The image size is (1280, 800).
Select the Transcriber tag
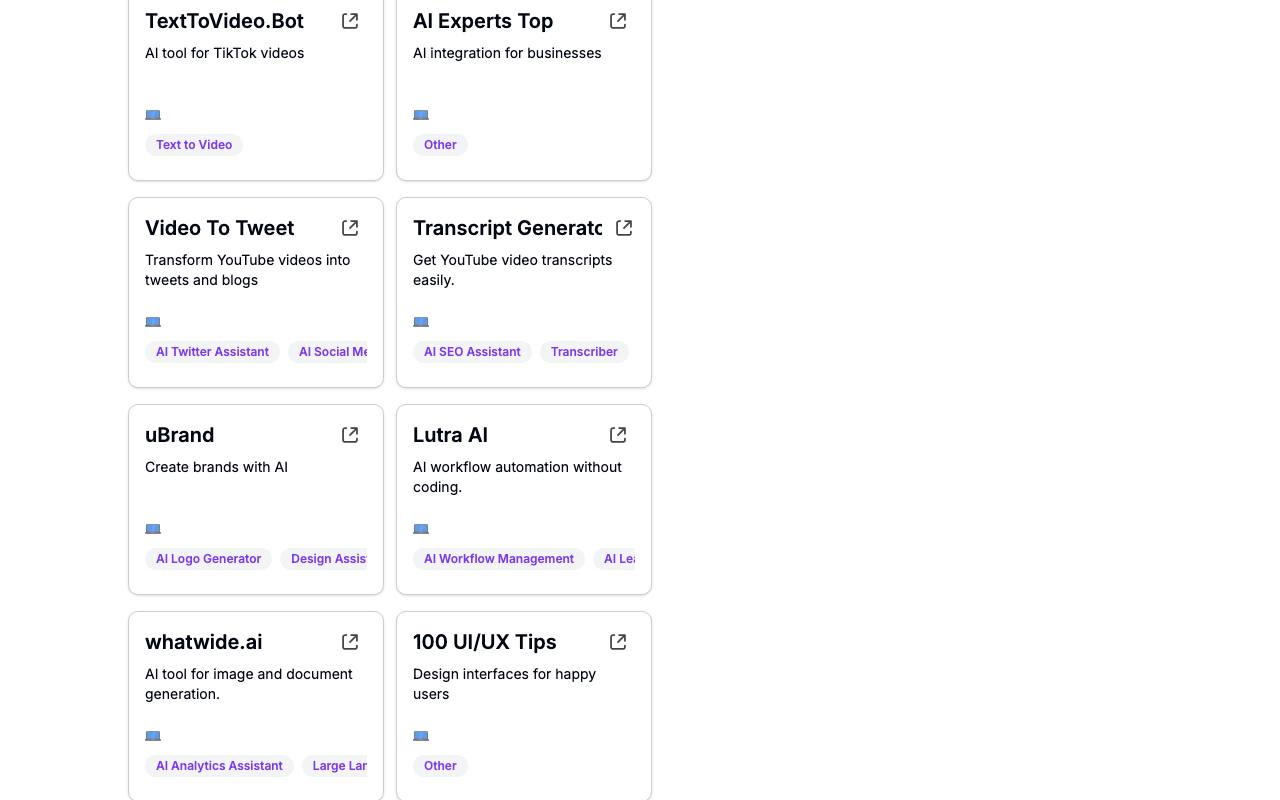pos(584,352)
